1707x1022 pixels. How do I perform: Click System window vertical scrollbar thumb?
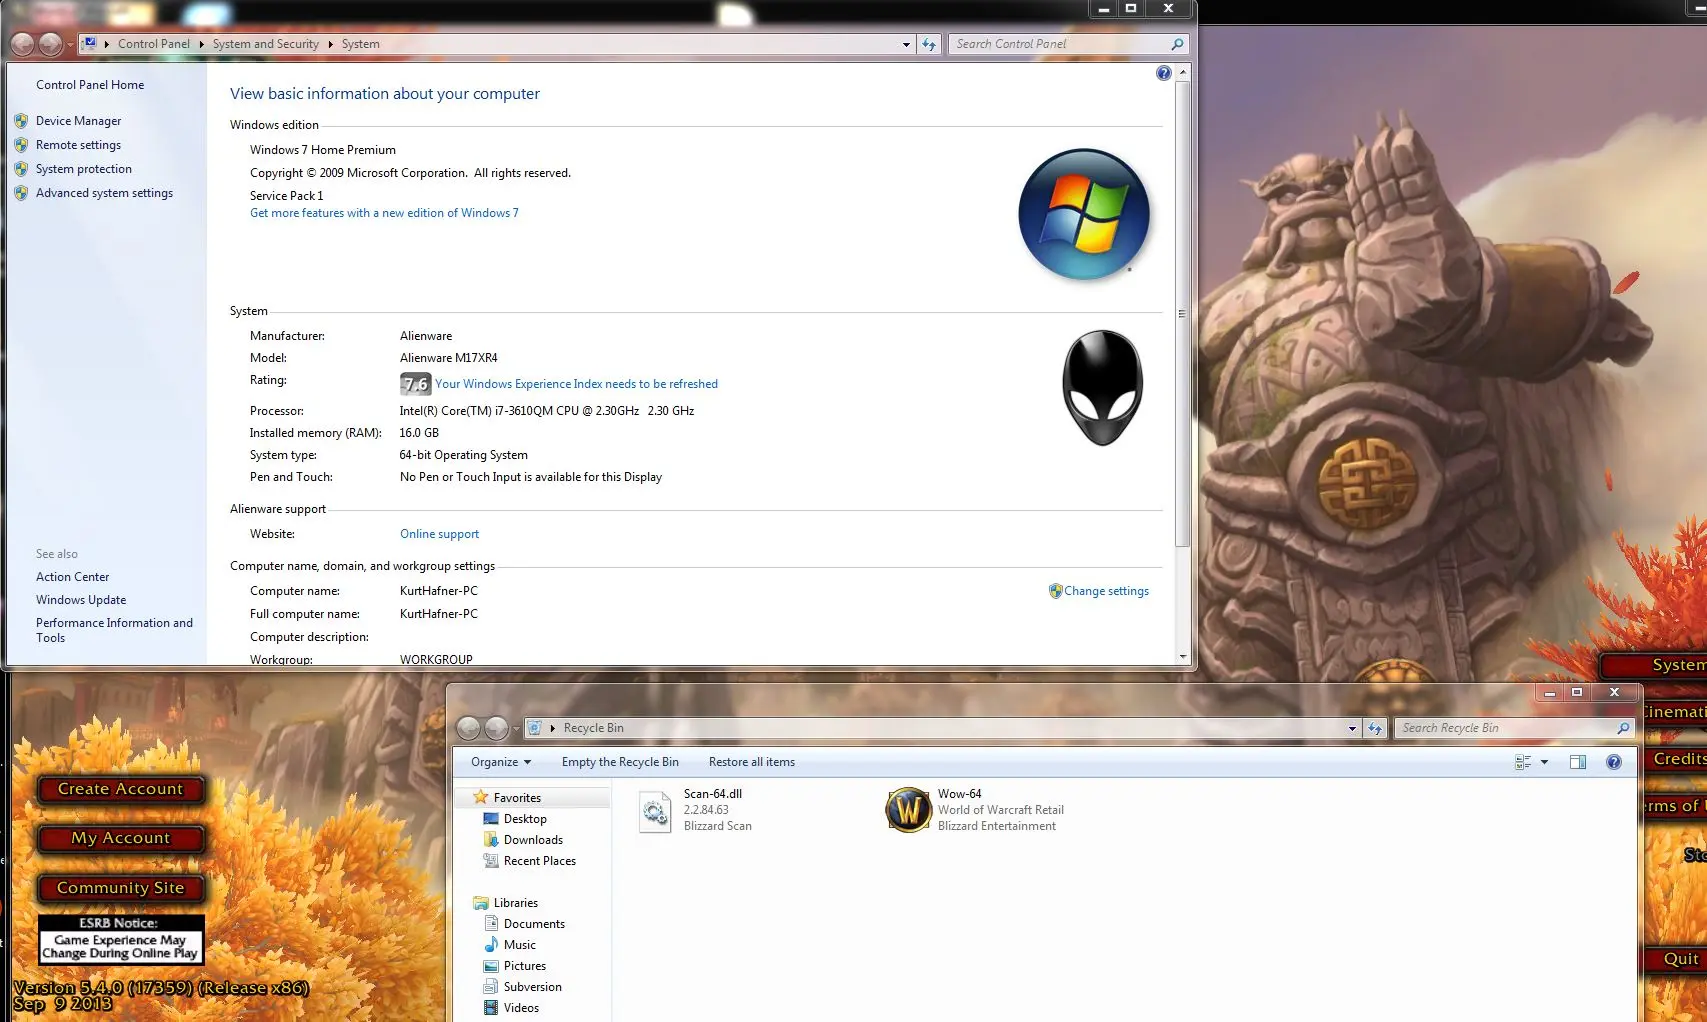coord(1182,314)
